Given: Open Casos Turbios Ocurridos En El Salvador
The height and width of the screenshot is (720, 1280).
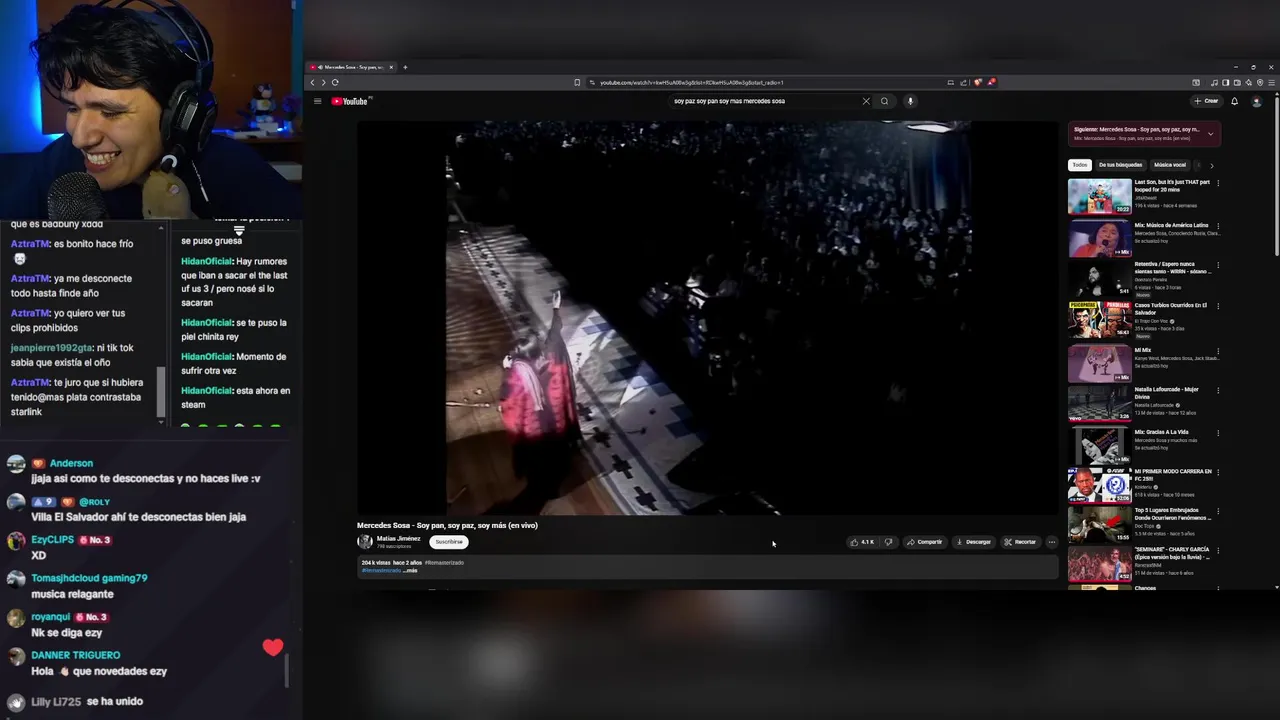Looking at the screenshot, I should (x=1099, y=320).
